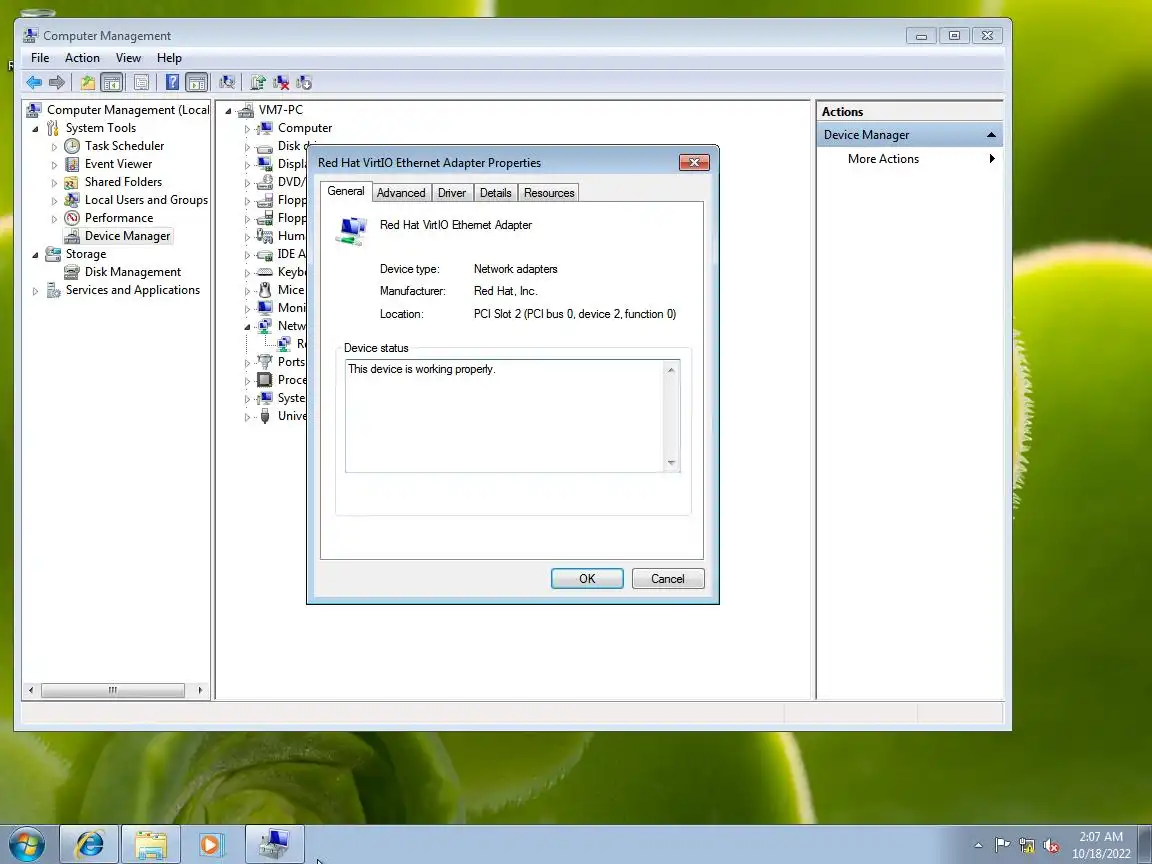Switch to the Resources tab
The image size is (1152, 864).
point(549,192)
